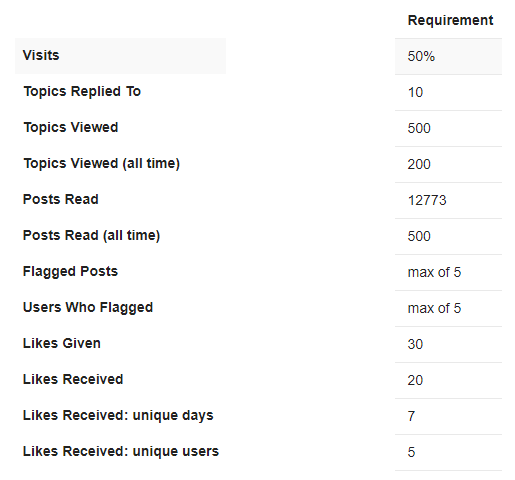515x480 pixels.
Task: Click Likes Received: unique days label
Action: pyautogui.click(x=118, y=415)
